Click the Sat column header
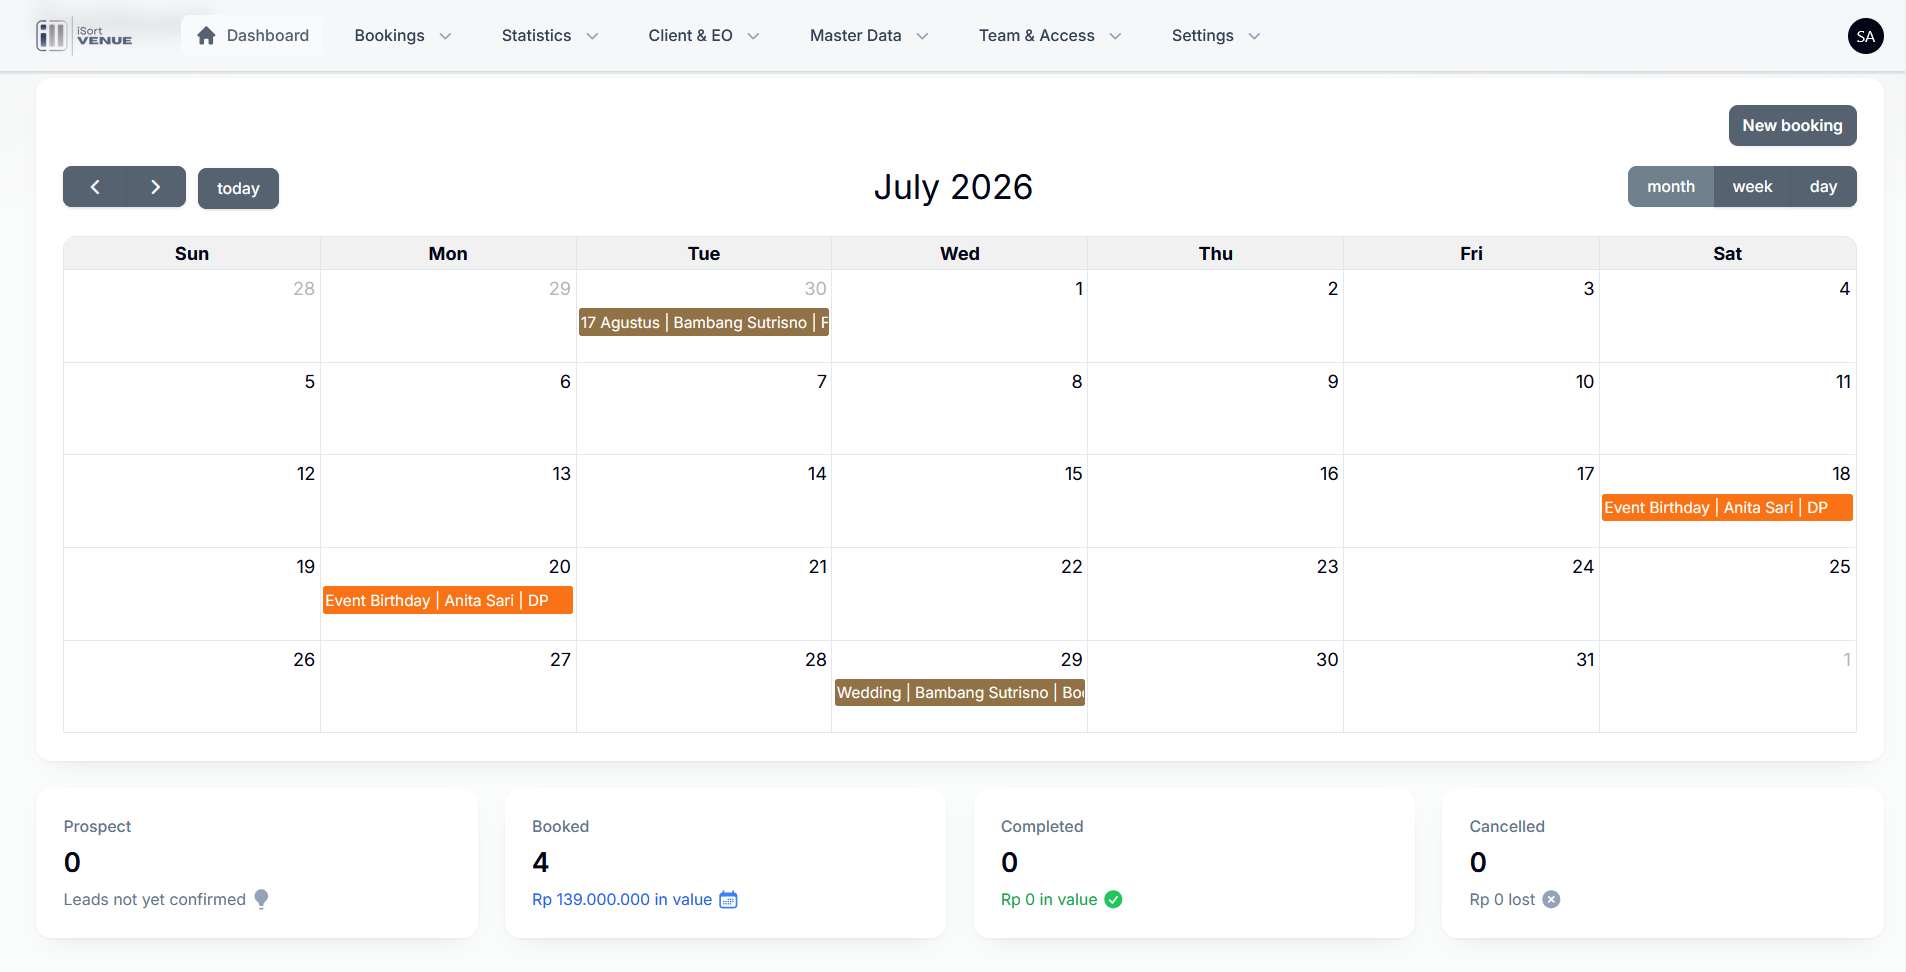 pyautogui.click(x=1728, y=254)
